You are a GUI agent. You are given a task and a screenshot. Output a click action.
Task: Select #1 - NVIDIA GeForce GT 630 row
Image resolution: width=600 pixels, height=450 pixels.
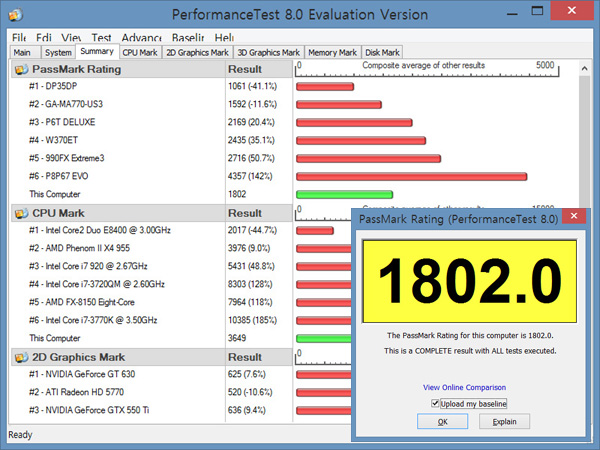152,374
